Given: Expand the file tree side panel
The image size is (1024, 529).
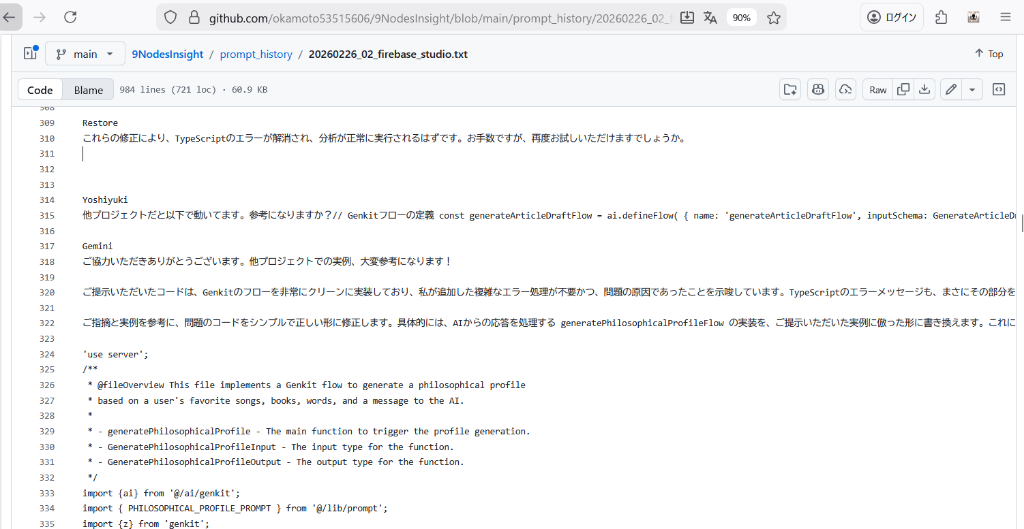Looking at the screenshot, I should coord(30,54).
